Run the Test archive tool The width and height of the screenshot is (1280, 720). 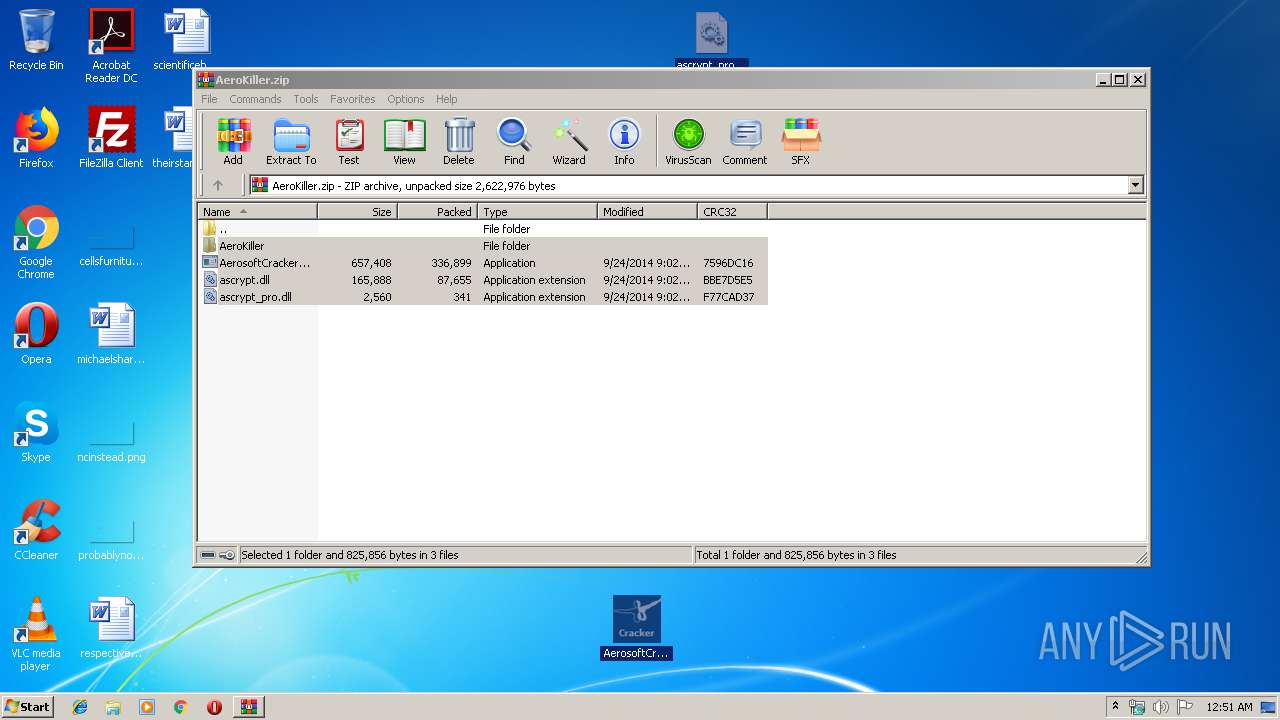click(348, 141)
